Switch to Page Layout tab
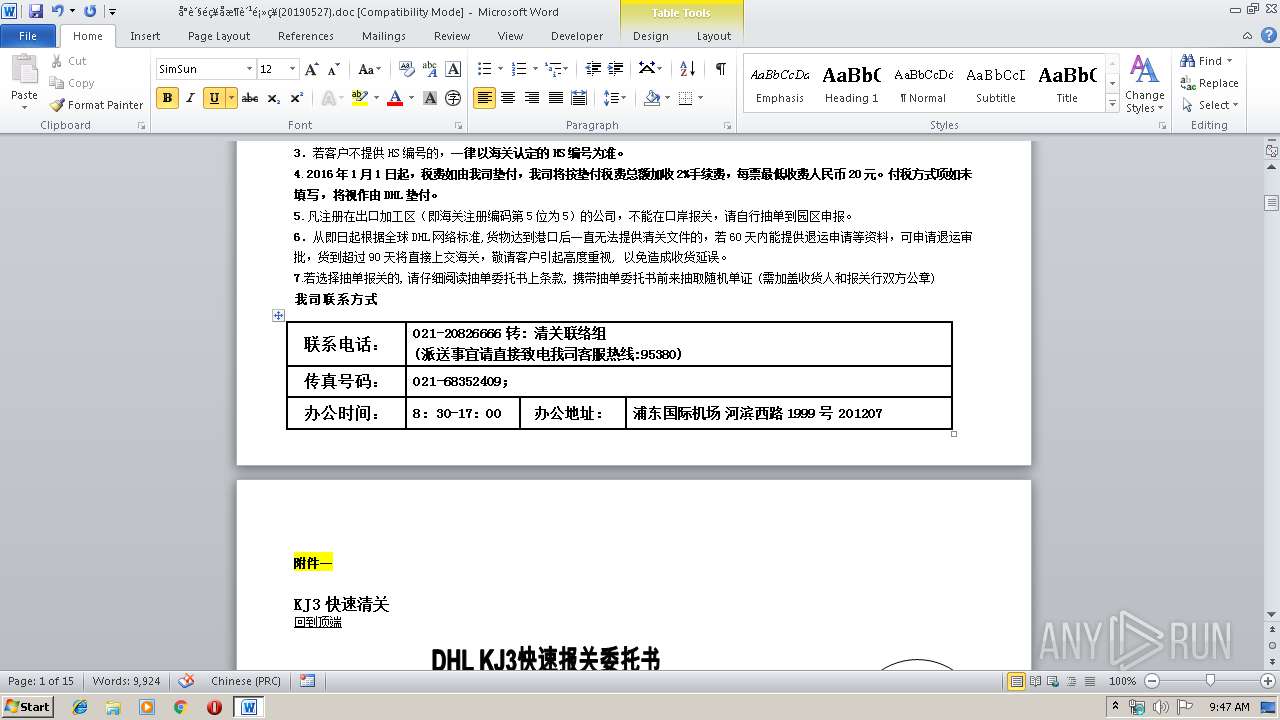The image size is (1280, 720). pyautogui.click(x=219, y=36)
